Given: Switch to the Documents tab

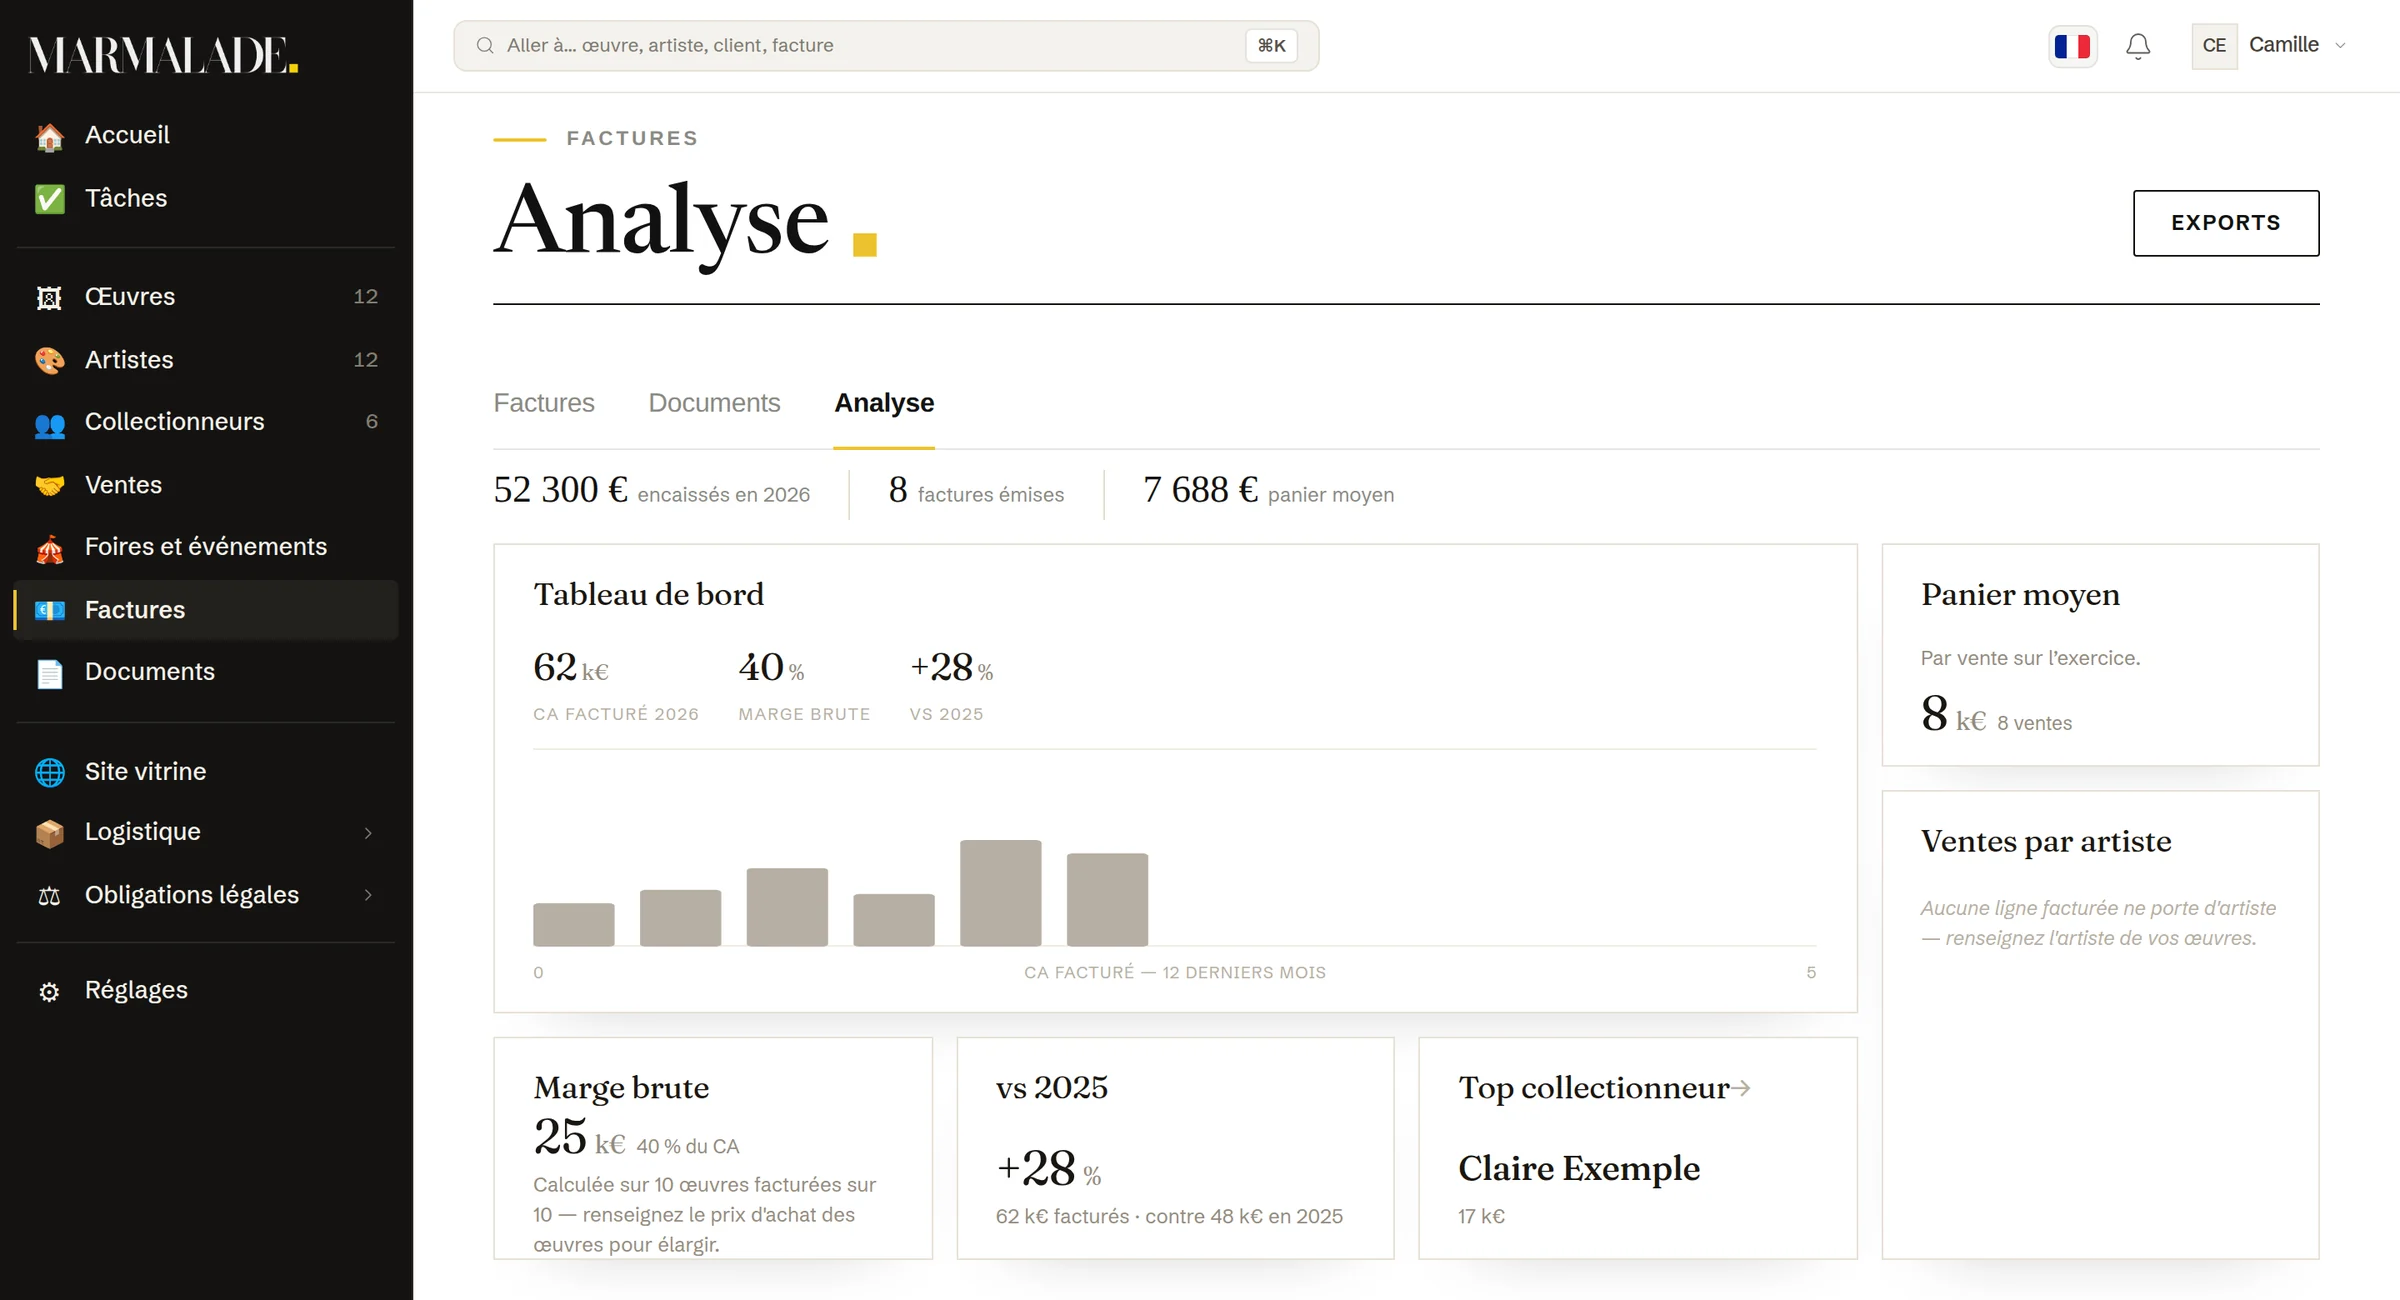Looking at the screenshot, I should 714,403.
